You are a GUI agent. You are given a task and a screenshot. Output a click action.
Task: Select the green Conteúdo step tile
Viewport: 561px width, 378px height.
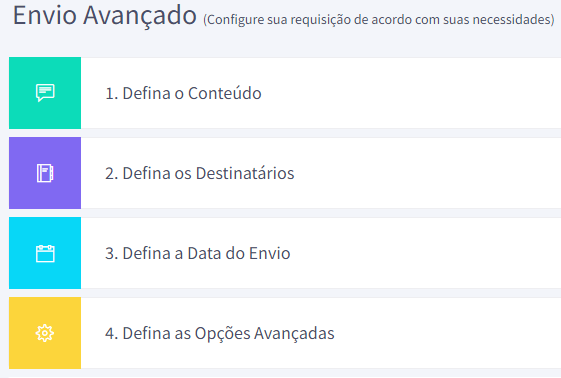(x=45, y=93)
